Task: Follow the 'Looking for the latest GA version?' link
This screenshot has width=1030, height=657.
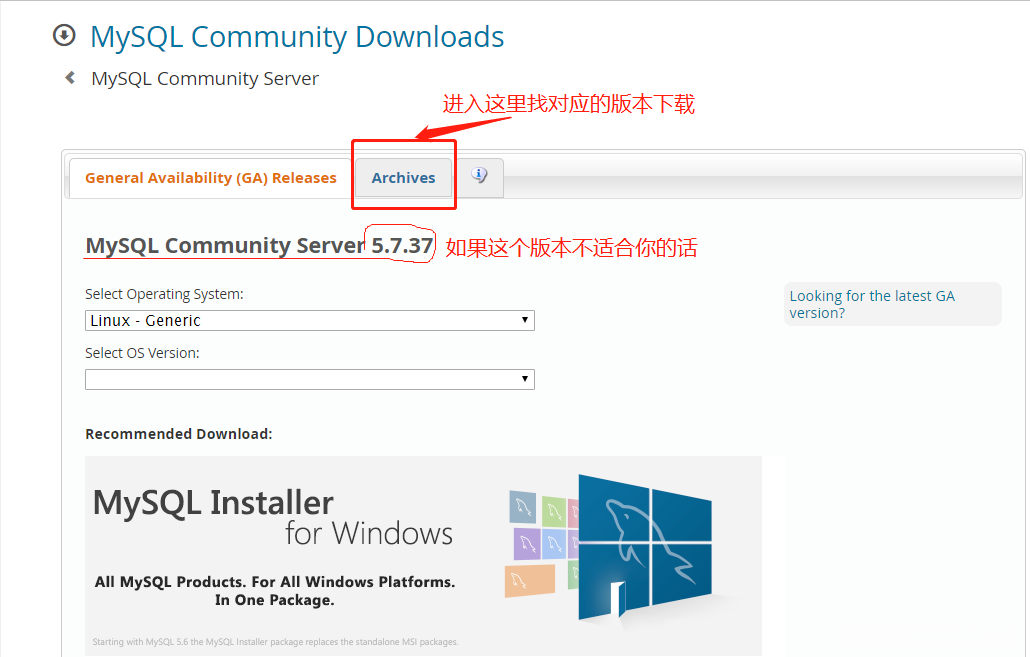Action: click(x=871, y=304)
